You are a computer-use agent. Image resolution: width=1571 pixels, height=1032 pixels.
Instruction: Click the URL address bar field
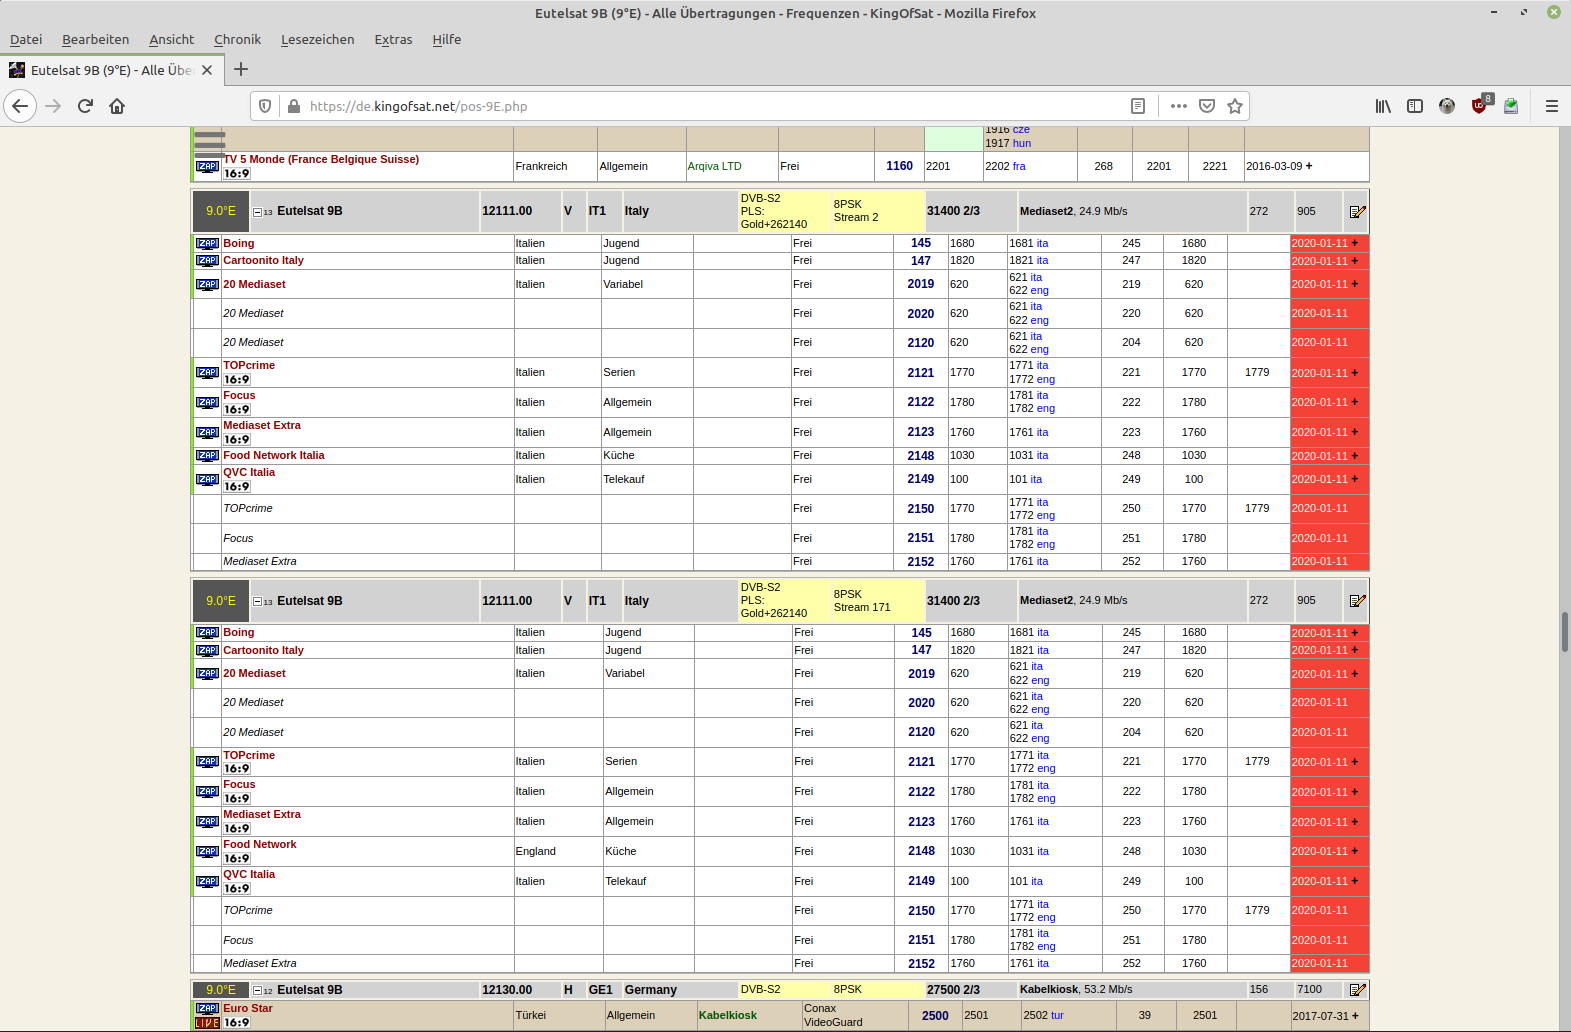coord(700,106)
